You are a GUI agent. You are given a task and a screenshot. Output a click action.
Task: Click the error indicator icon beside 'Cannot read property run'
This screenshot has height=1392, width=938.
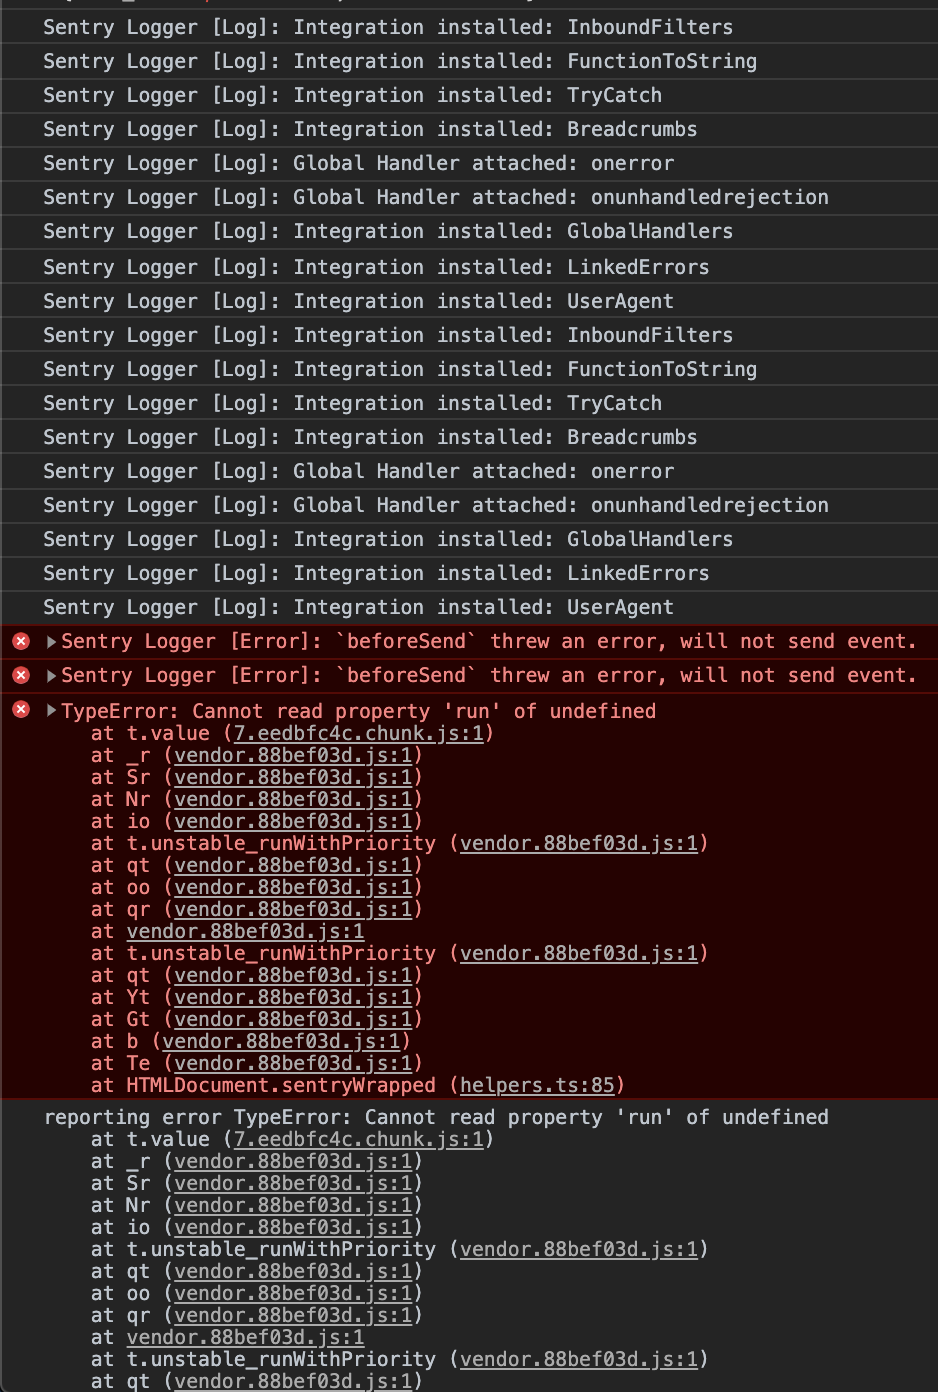(21, 710)
